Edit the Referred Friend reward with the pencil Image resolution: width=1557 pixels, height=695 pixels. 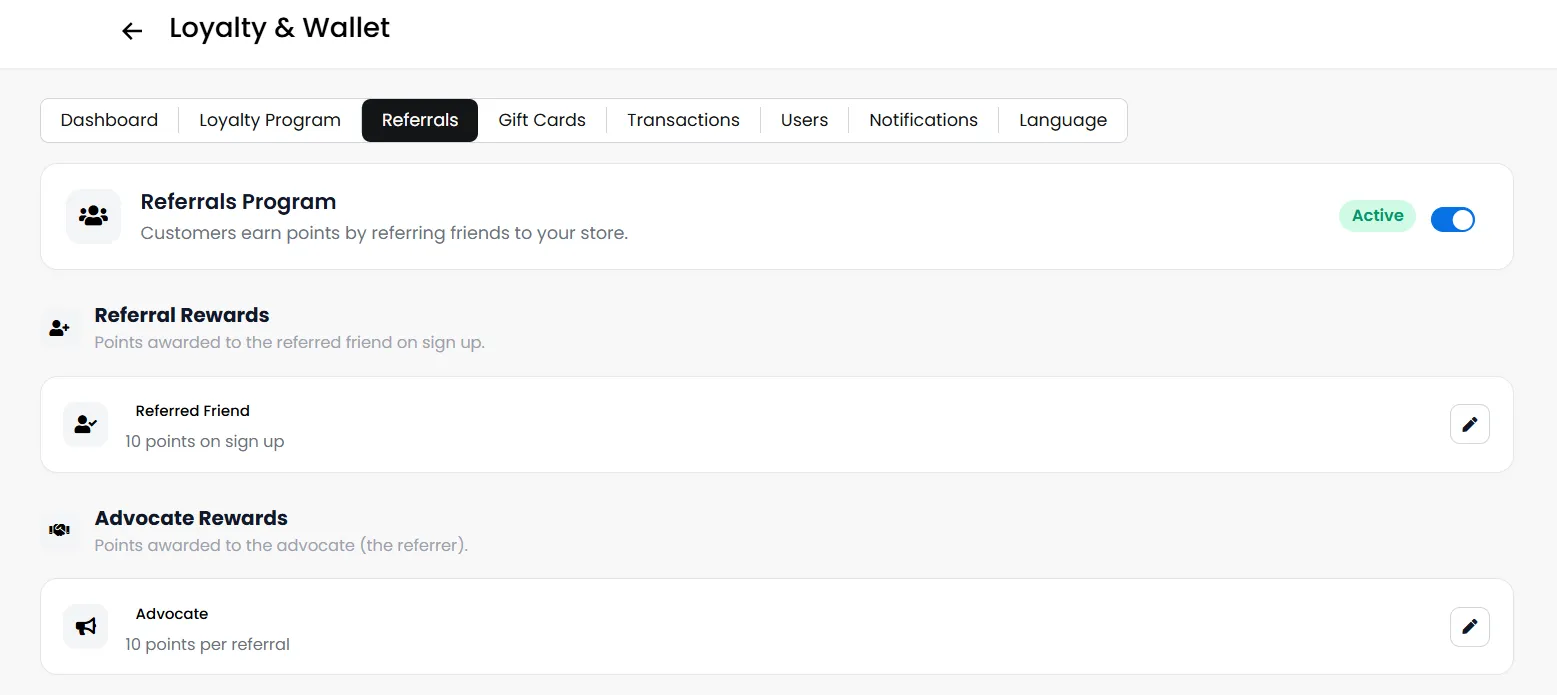coord(1469,424)
